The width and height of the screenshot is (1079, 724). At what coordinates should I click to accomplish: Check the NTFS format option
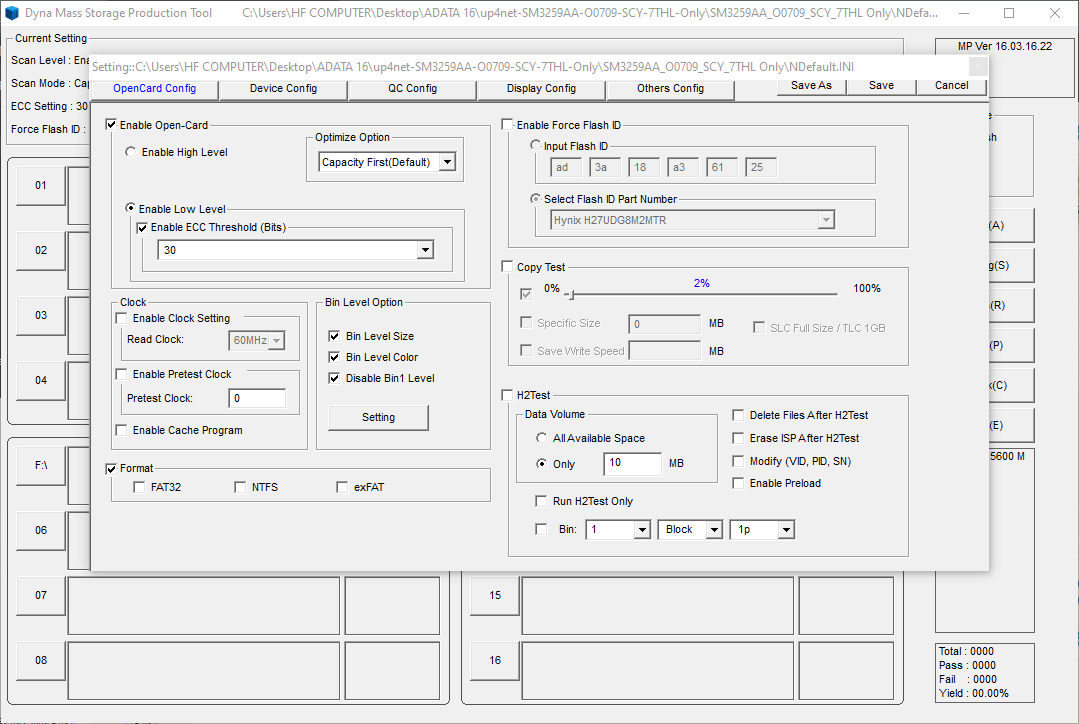coord(240,487)
